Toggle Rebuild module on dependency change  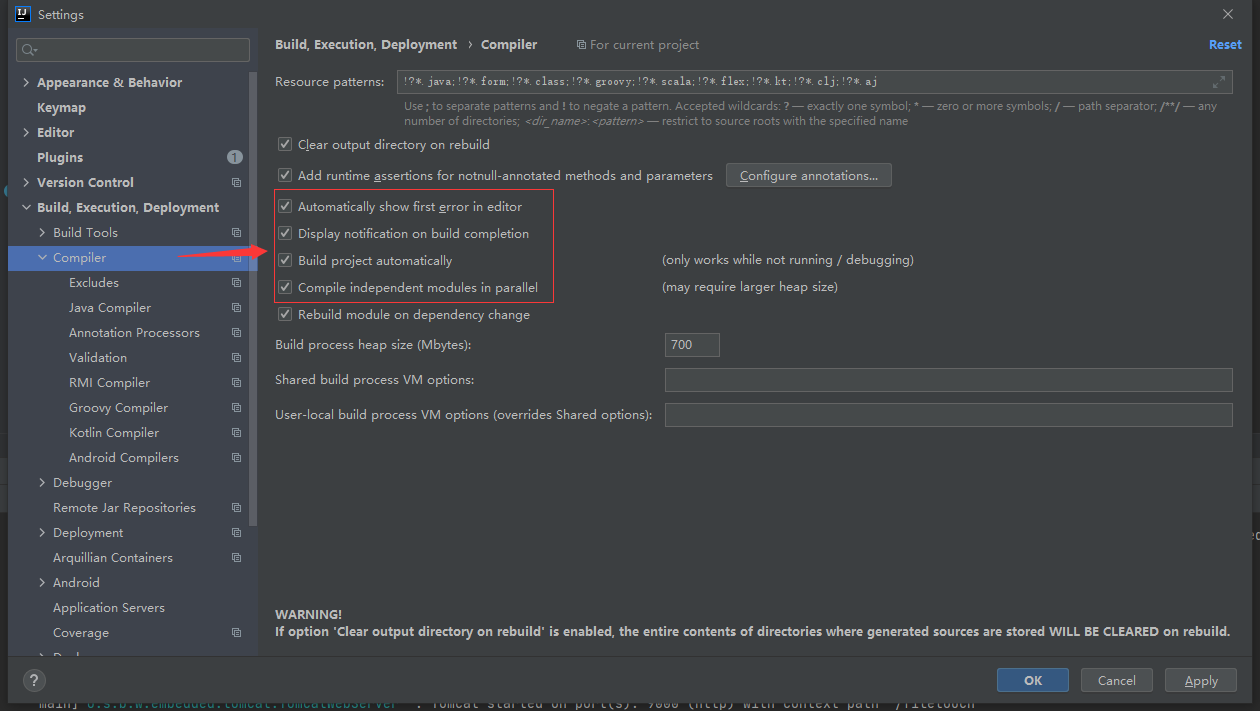tap(285, 315)
